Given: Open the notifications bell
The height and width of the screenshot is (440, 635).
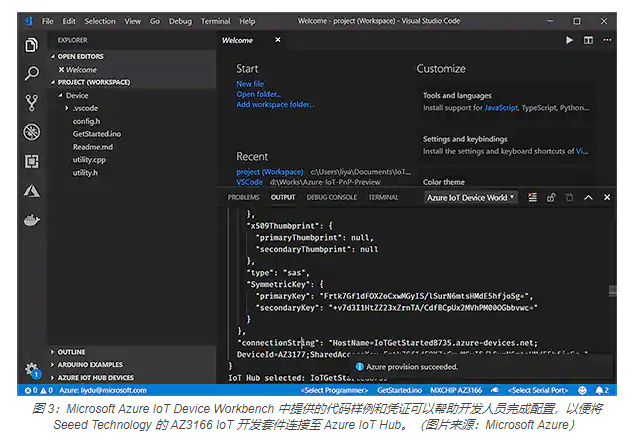Looking at the screenshot, I should tap(602, 390).
